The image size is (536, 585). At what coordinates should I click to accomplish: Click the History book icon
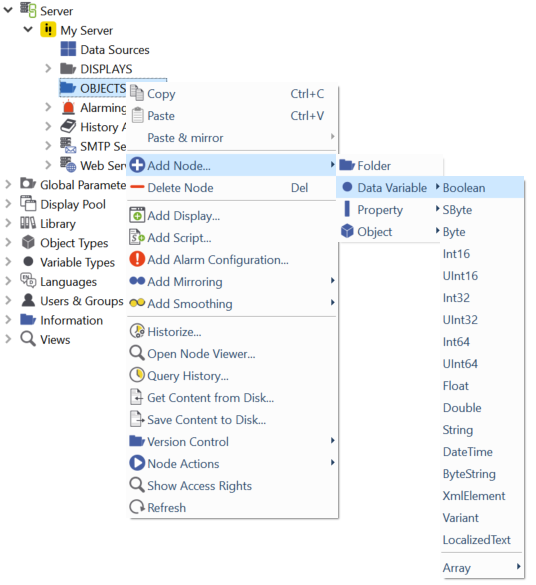68,126
